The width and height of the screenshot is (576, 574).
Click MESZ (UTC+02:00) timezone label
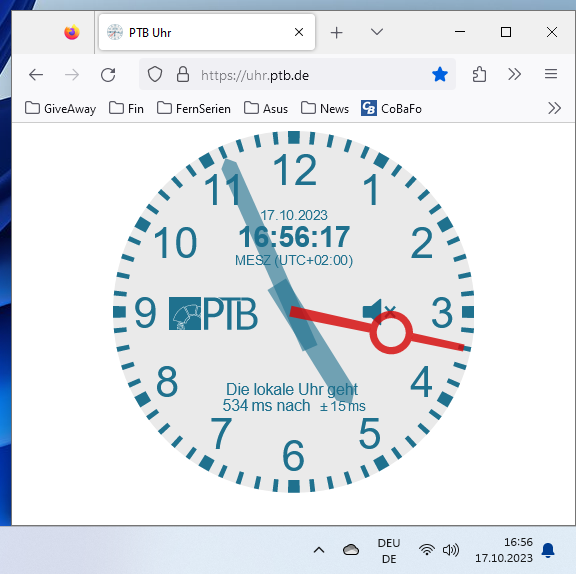(x=294, y=260)
